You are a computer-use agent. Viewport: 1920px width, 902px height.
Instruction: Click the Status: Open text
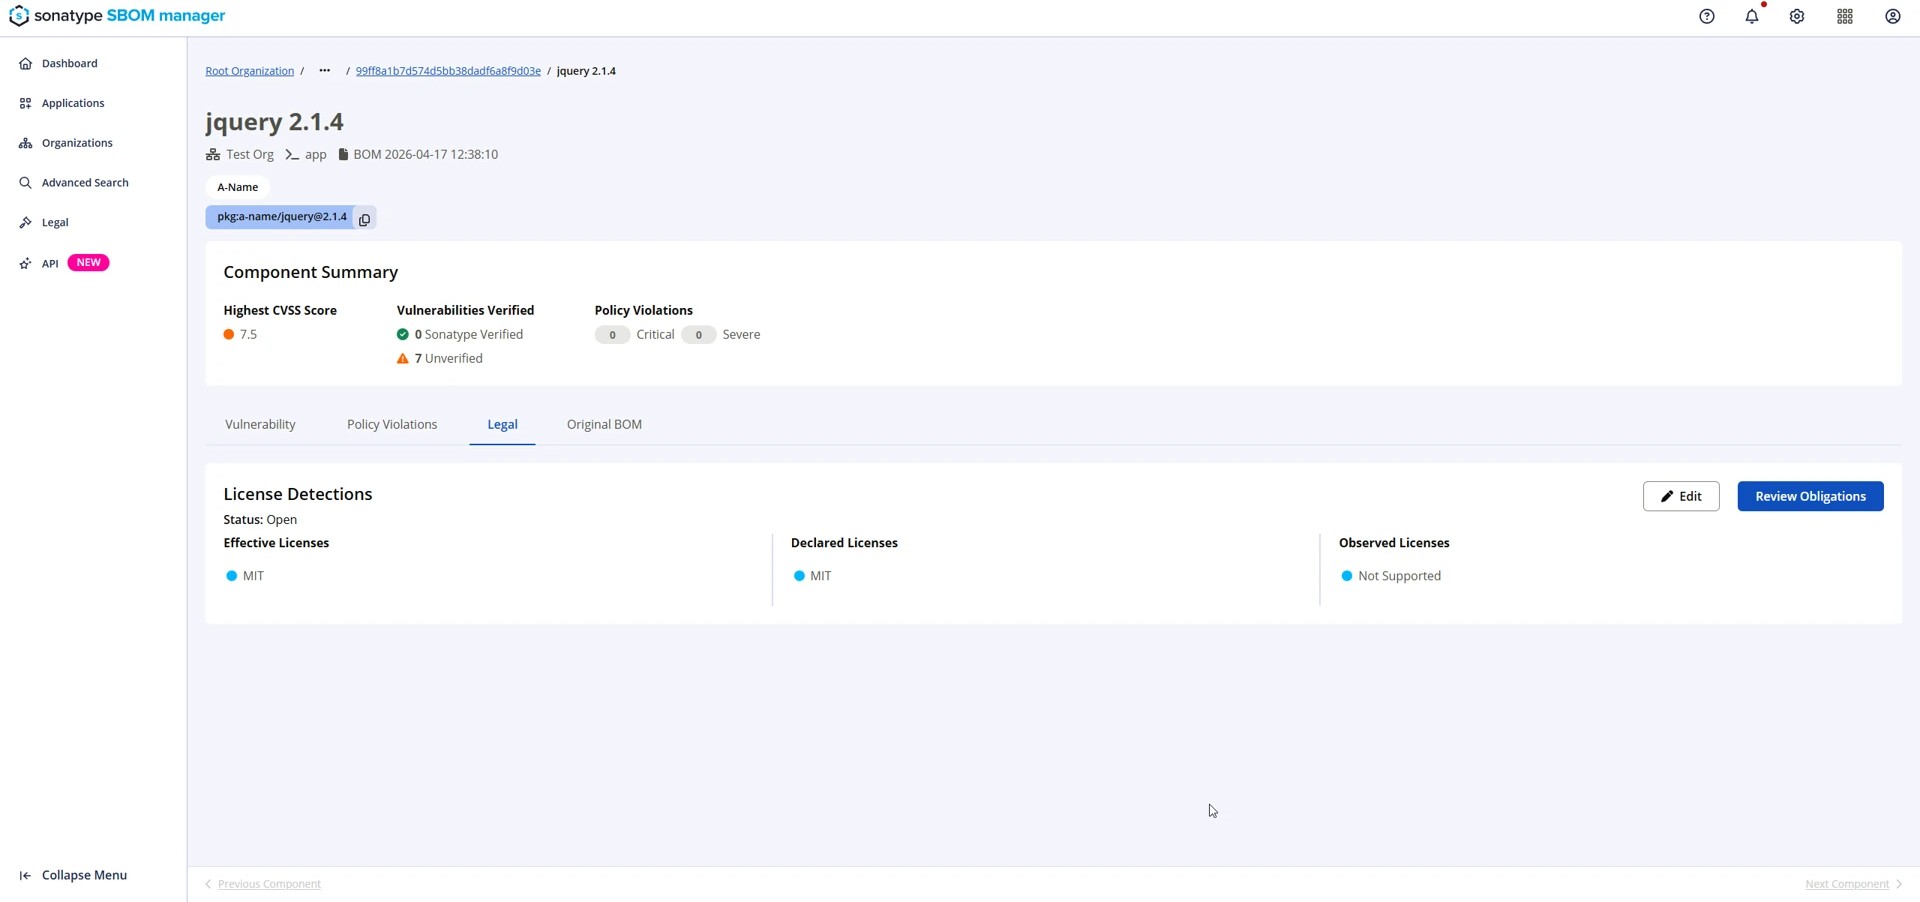(260, 520)
